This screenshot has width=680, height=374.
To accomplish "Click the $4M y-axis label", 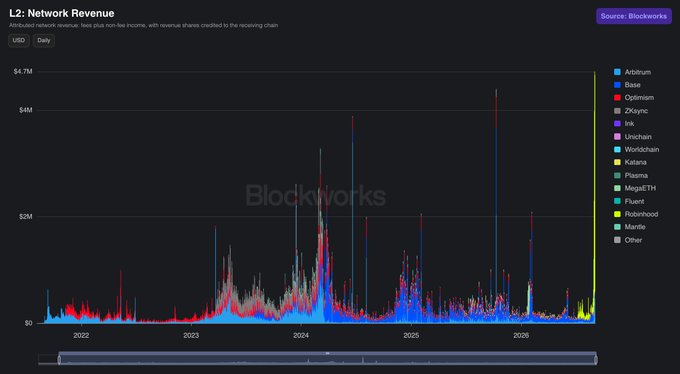I will pos(26,110).
